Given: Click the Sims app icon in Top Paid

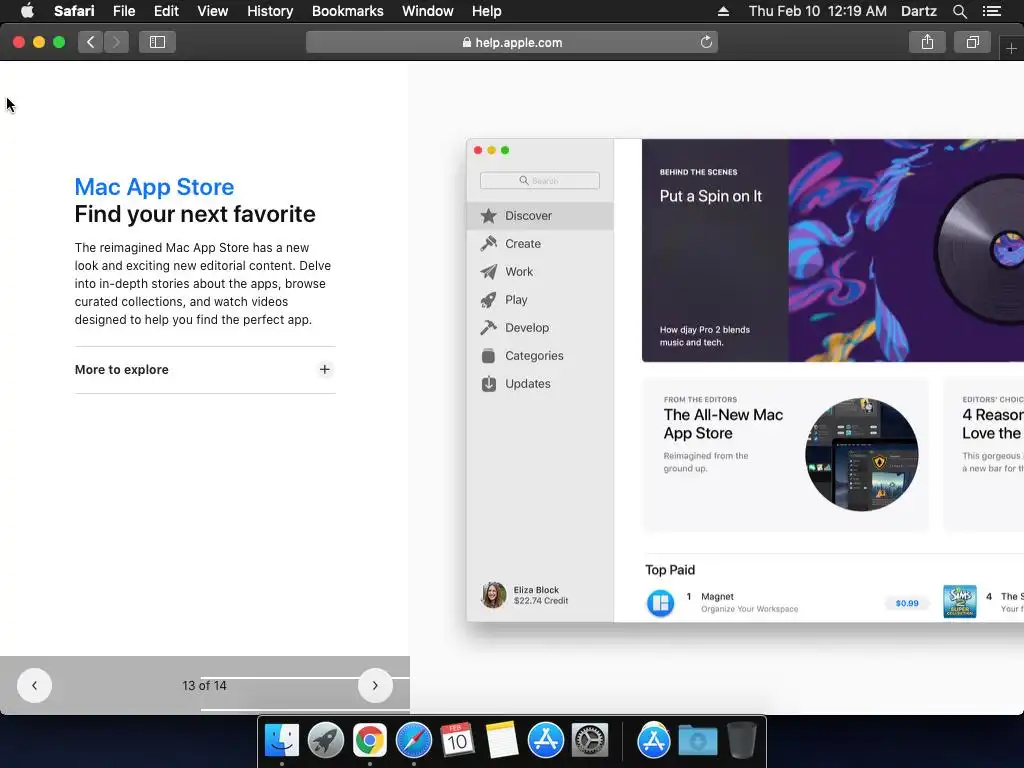Looking at the screenshot, I should point(959,601).
